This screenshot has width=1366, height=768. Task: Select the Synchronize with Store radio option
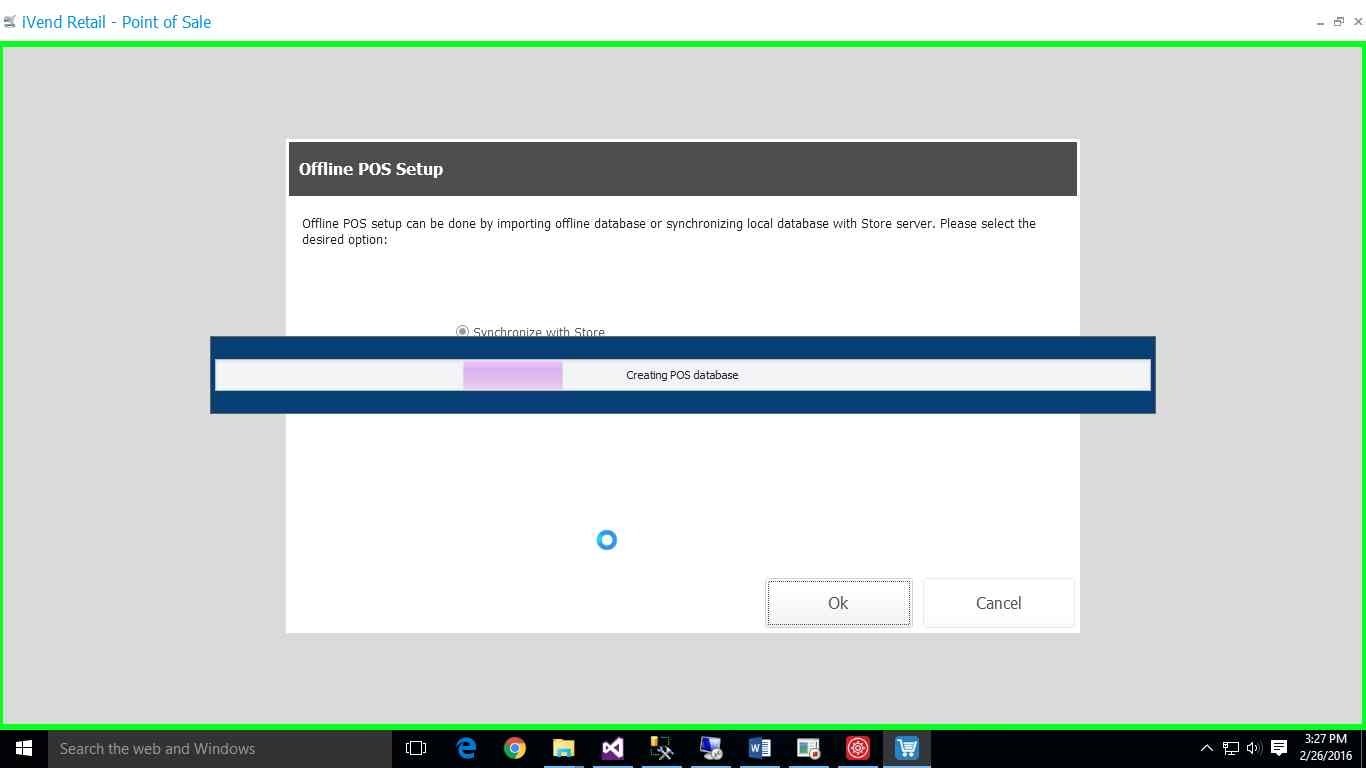(462, 331)
